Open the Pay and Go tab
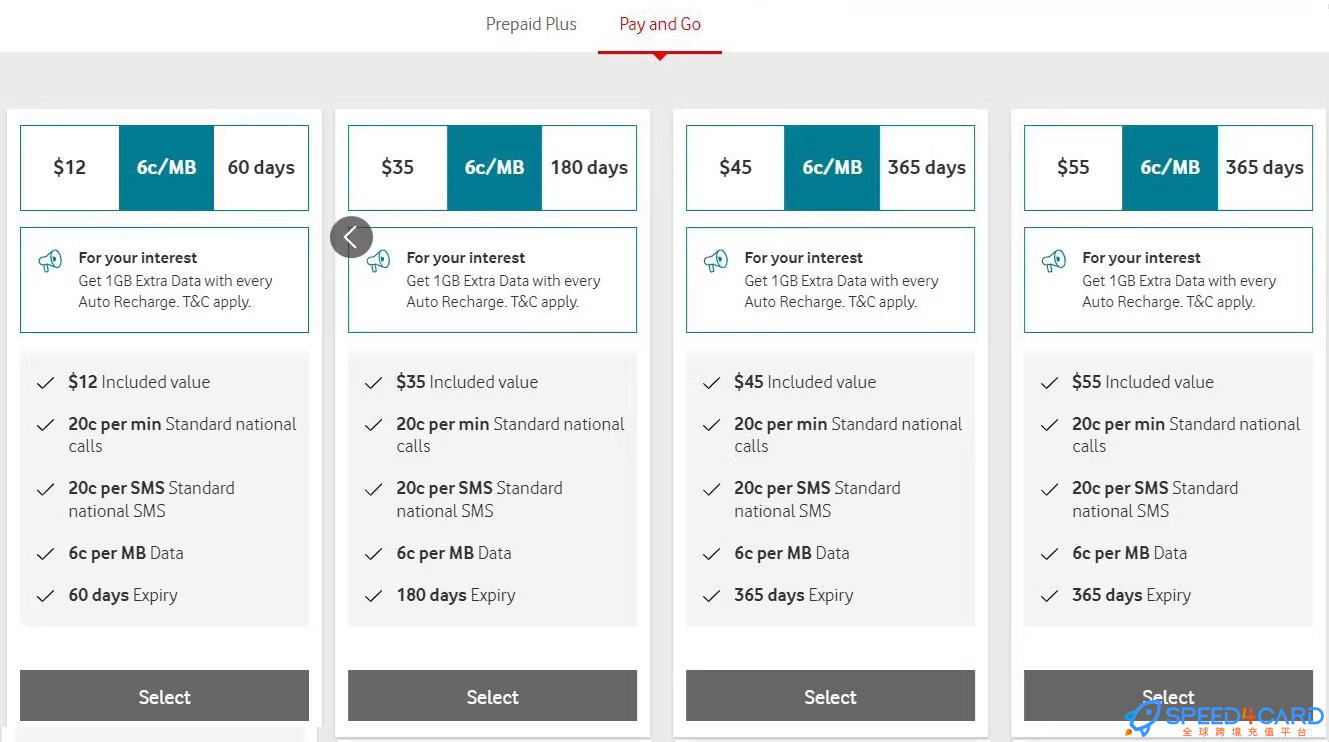 [659, 24]
